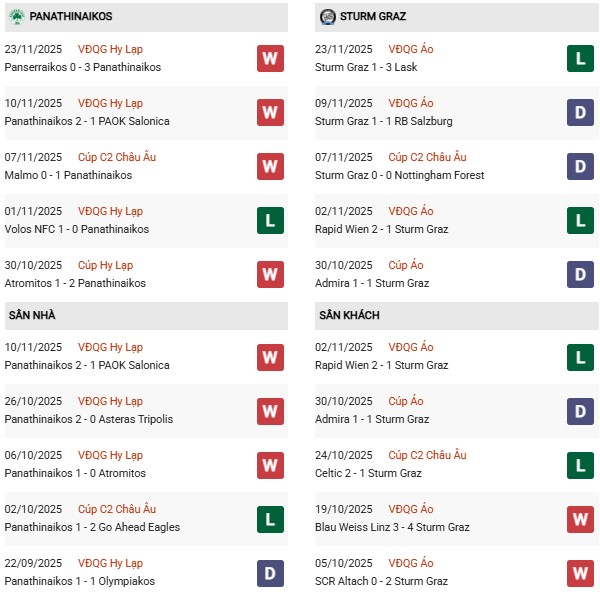Viewport: 600px width, 594px height.
Task: Click the W badge for Panserraikos match
Action: coord(270,58)
